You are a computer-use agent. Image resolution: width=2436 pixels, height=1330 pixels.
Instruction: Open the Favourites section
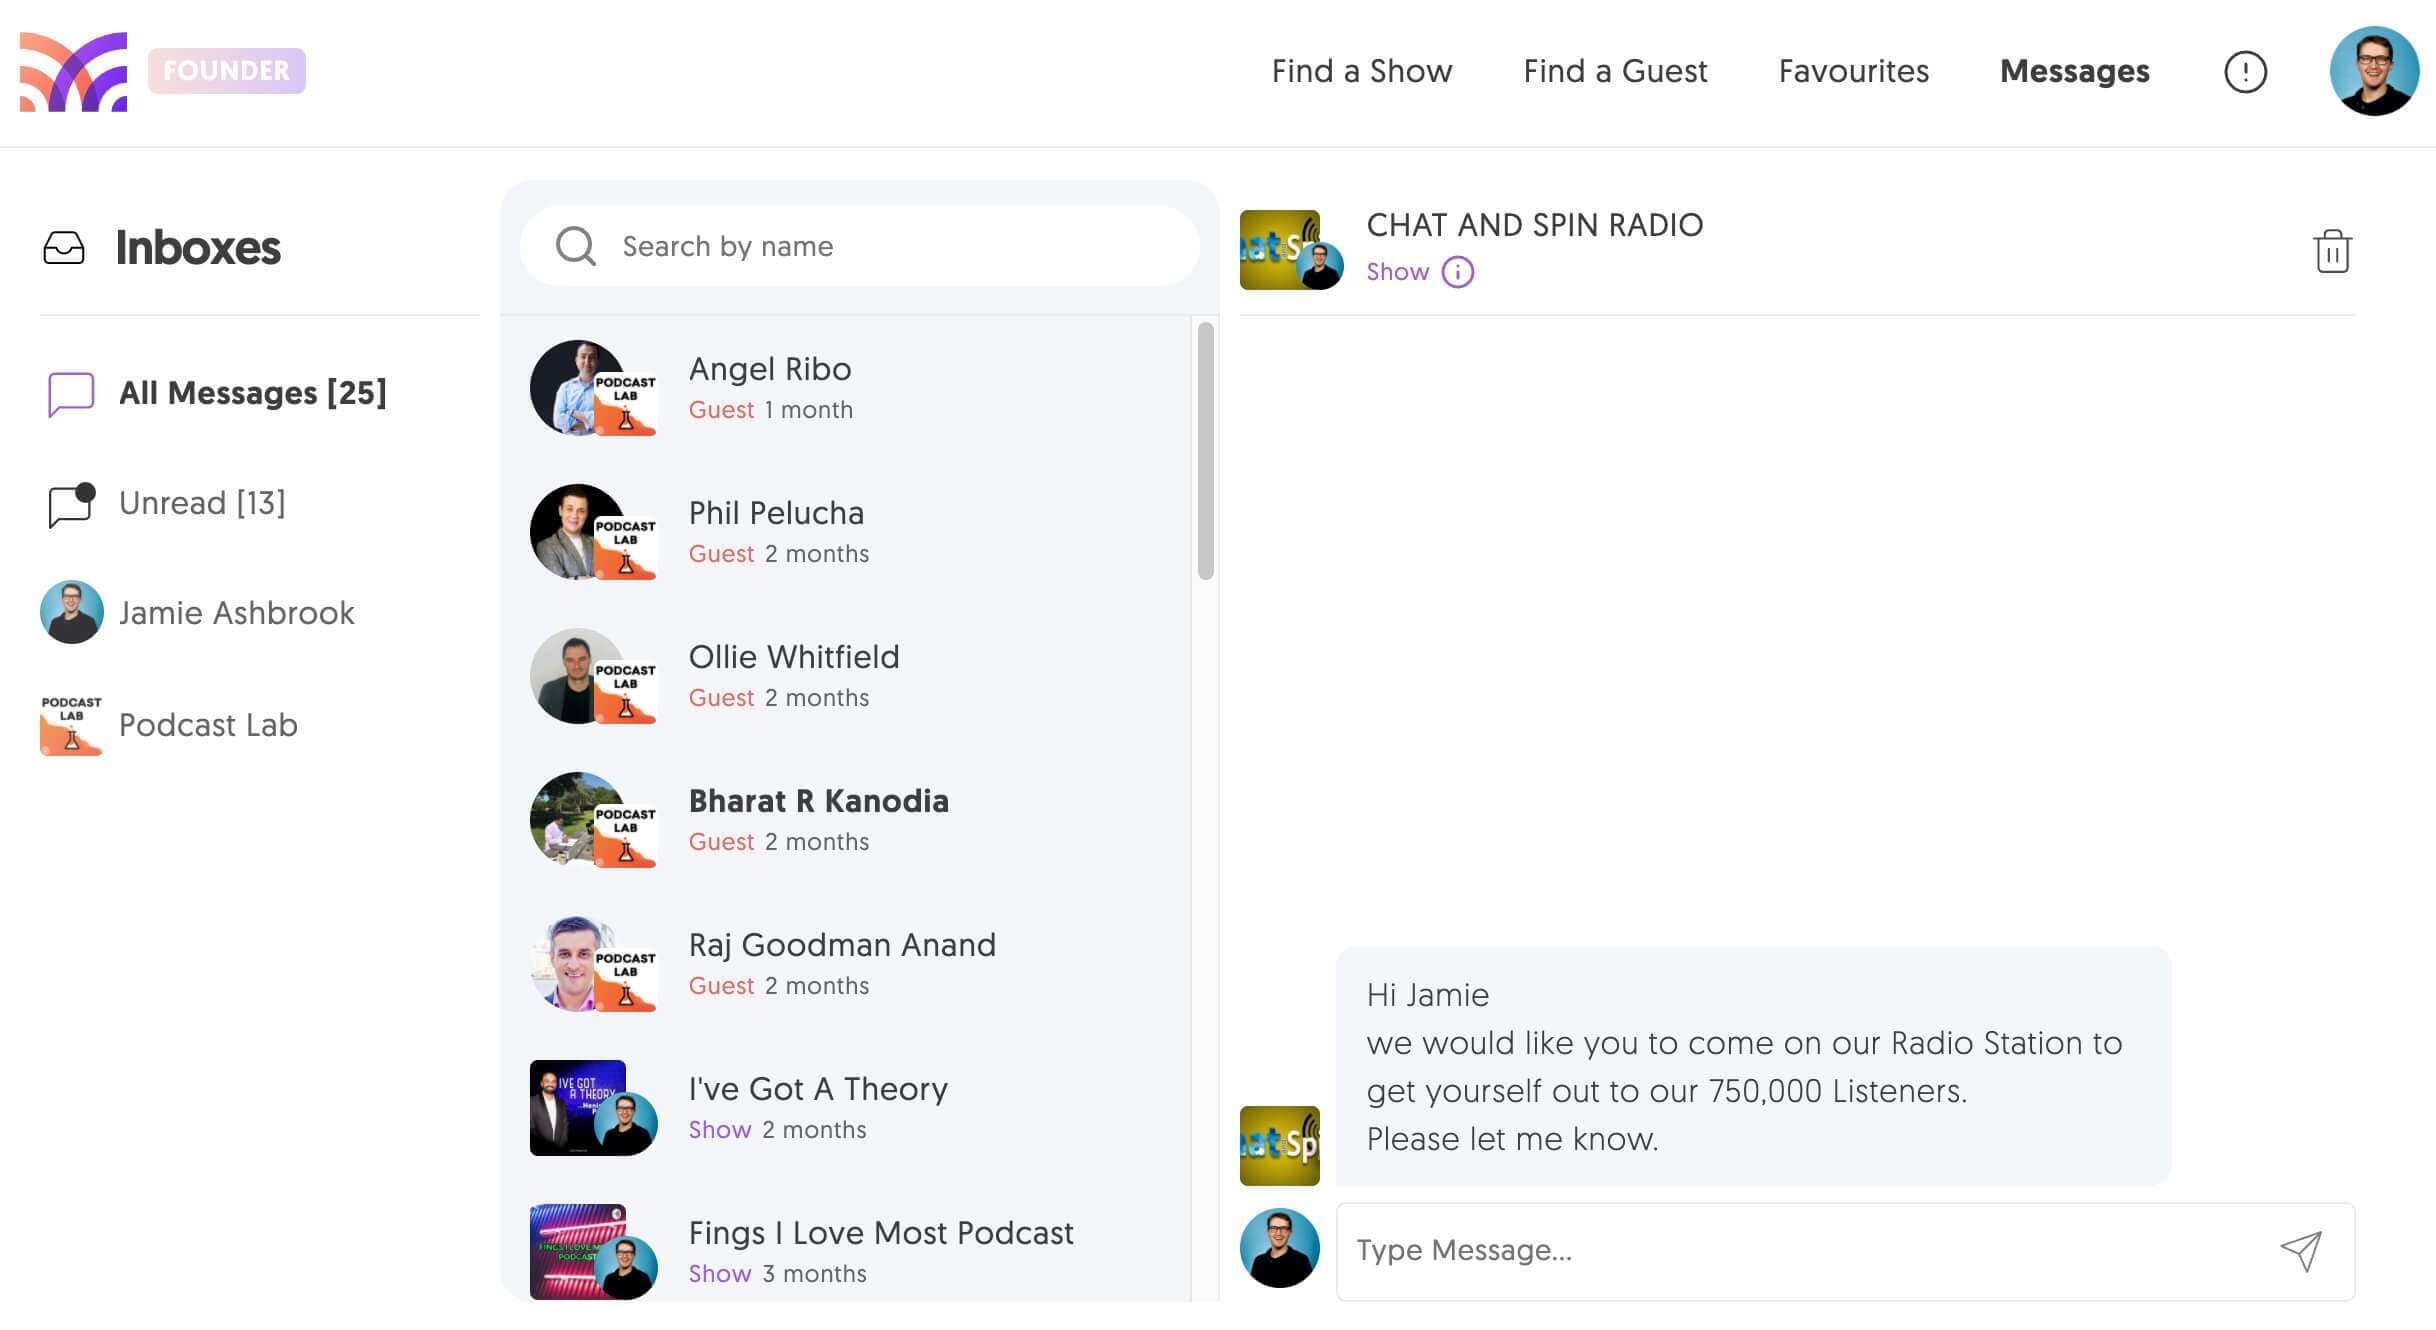pos(1852,71)
